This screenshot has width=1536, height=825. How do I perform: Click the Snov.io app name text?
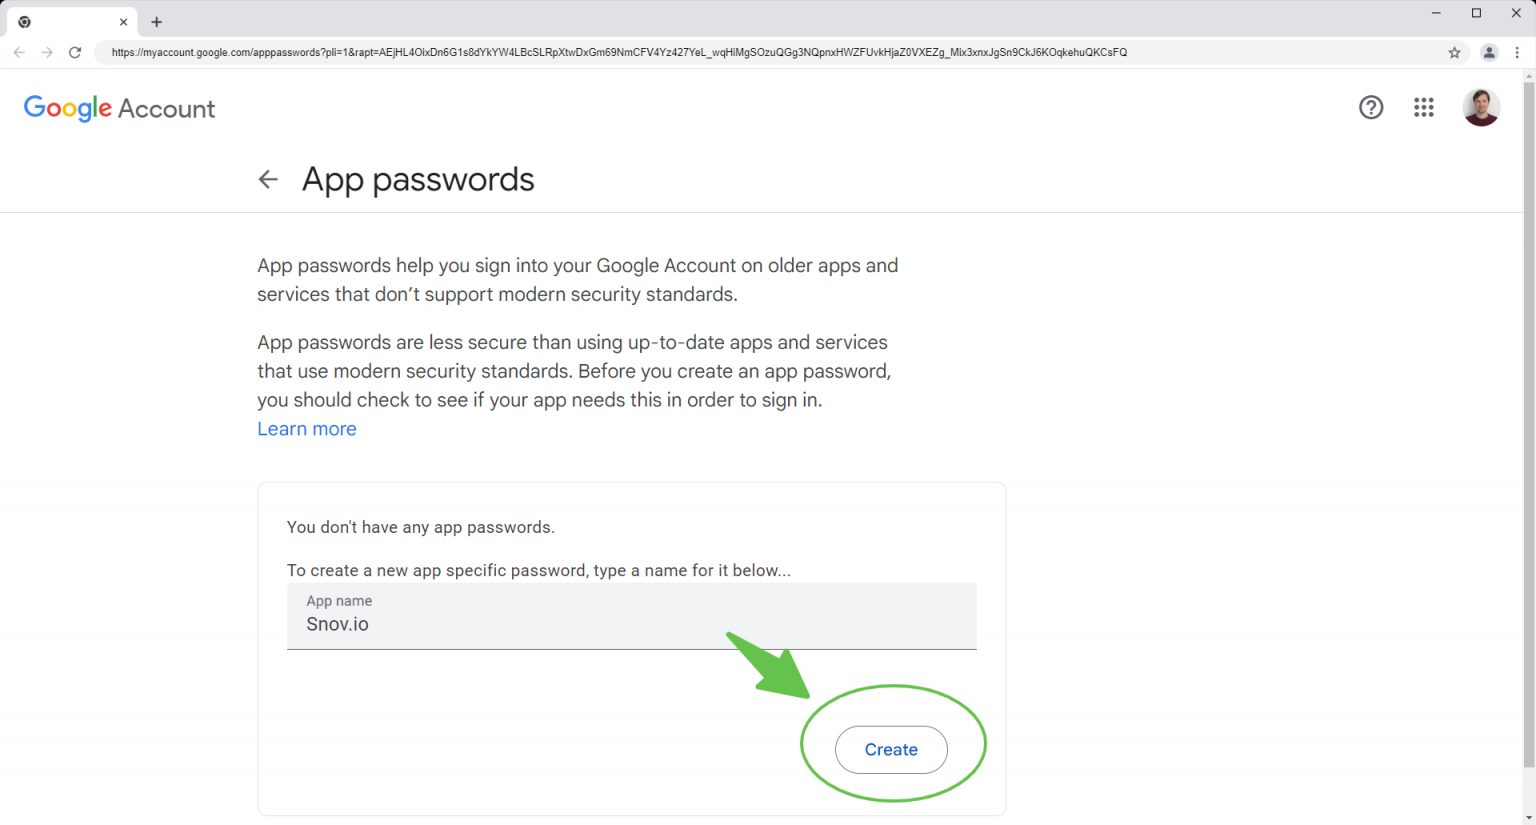[337, 623]
